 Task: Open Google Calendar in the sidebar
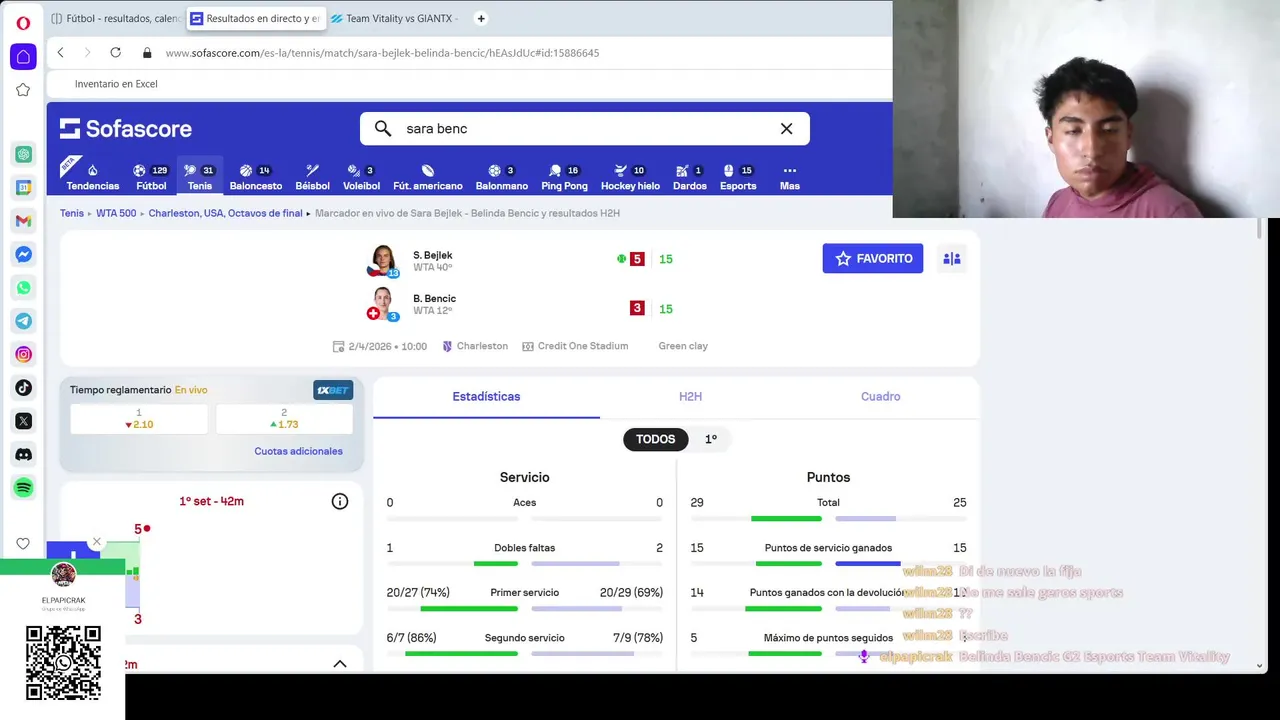[x=23, y=187]
